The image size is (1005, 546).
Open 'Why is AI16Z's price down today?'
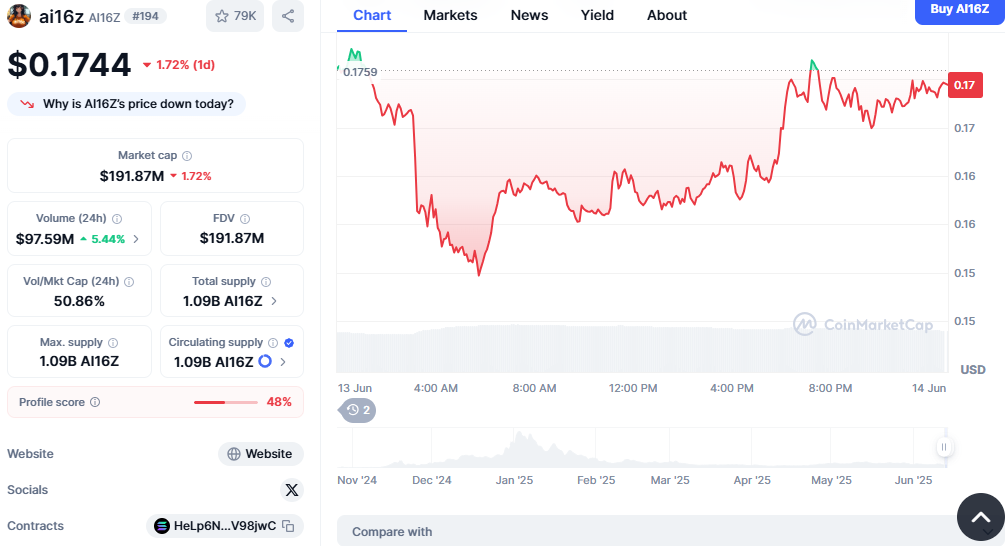(x=127, y=104)
